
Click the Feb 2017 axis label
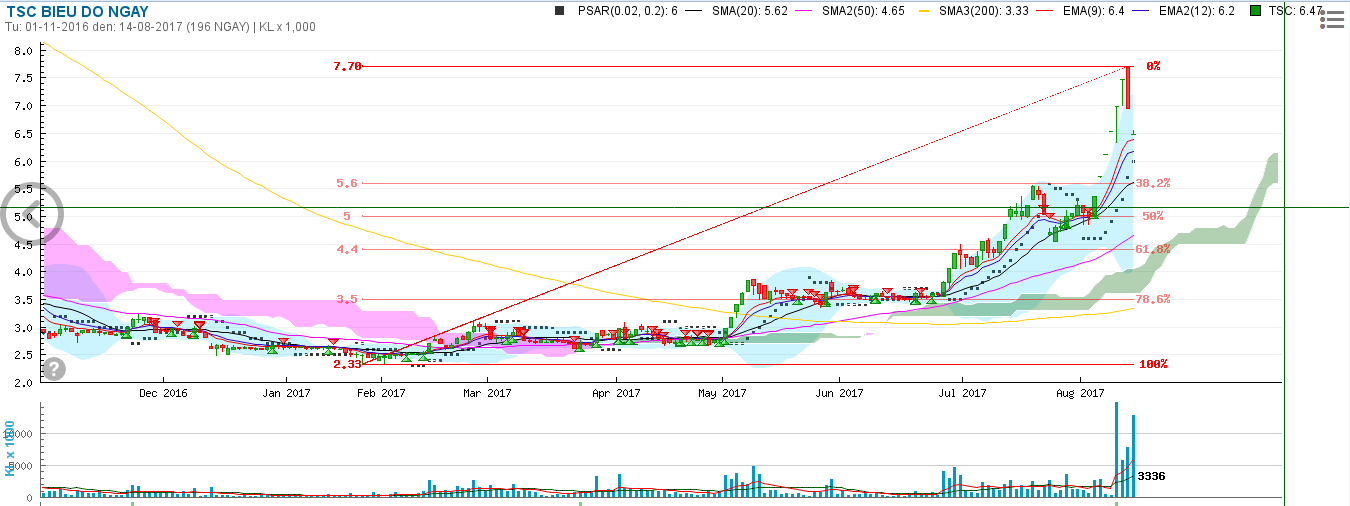coord(380,393)
